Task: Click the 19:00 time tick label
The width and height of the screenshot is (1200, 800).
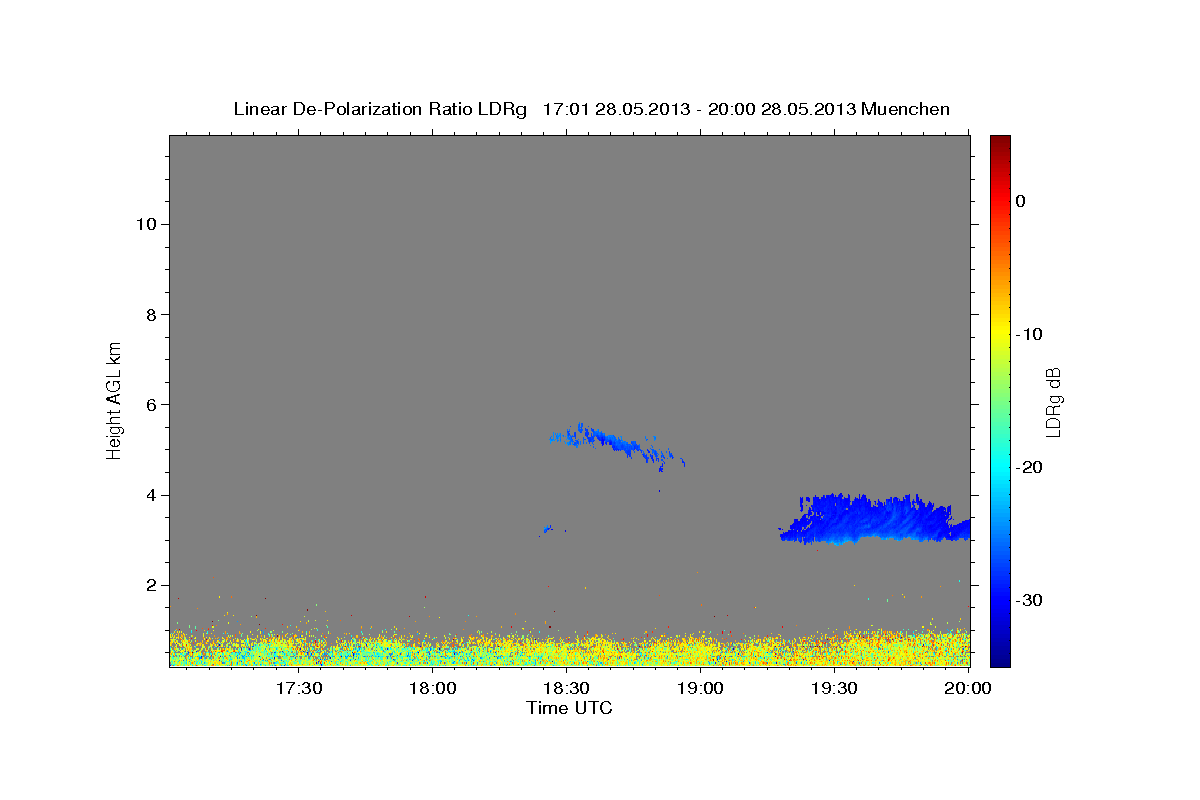Action: 701,688
